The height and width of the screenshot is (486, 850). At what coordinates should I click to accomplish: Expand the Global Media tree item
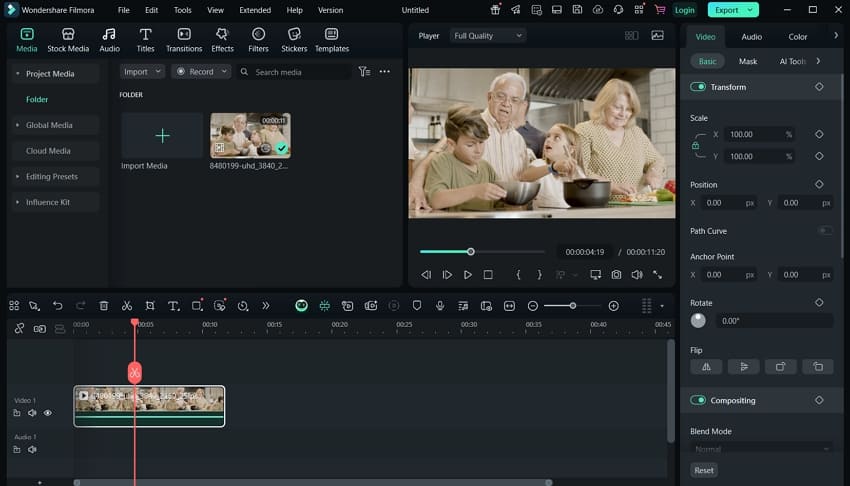point(17,125)
